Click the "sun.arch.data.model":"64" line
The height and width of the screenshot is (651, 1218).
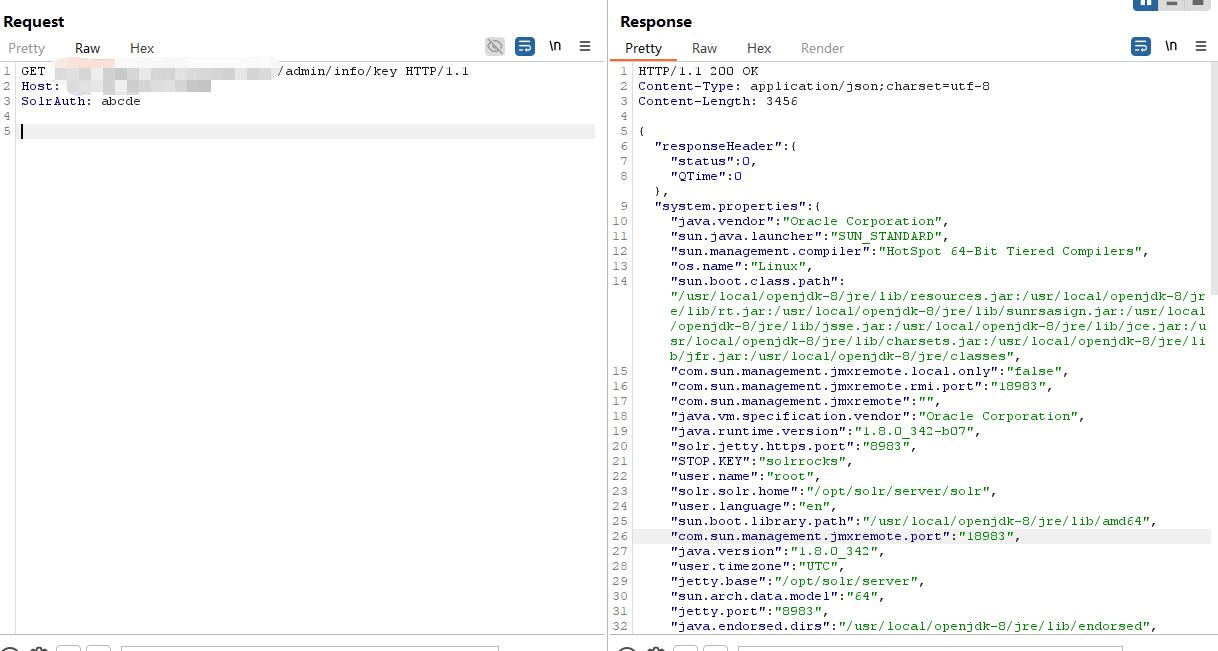point(778,596)
